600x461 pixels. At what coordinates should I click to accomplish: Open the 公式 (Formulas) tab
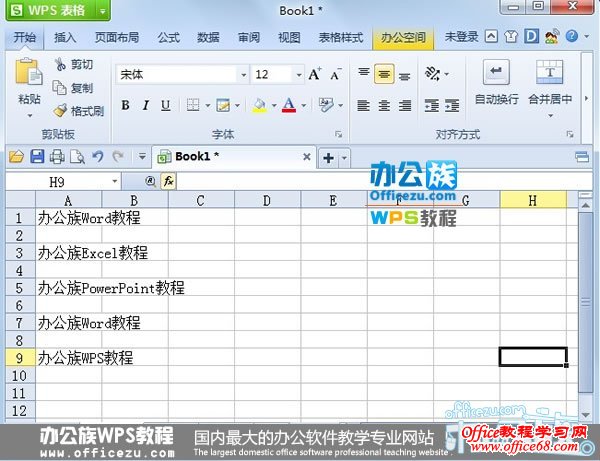(168, 37)
